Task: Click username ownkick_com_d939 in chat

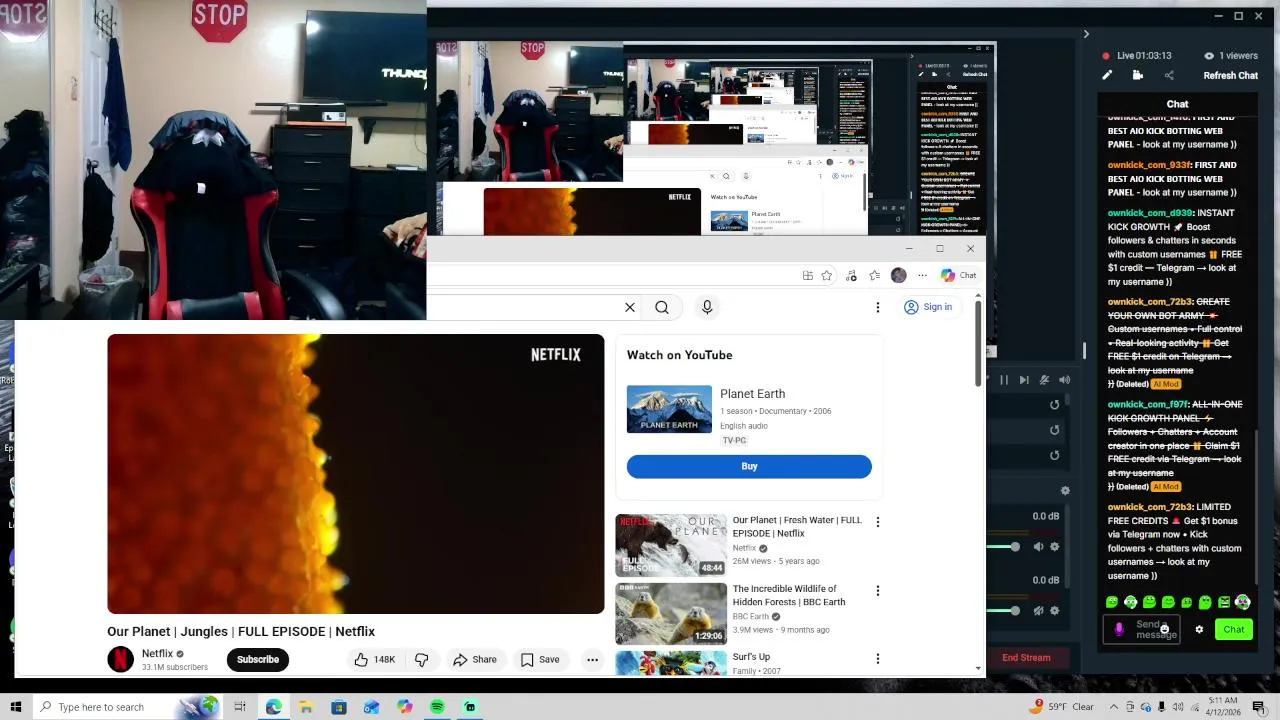Action: pos(1149,213)
